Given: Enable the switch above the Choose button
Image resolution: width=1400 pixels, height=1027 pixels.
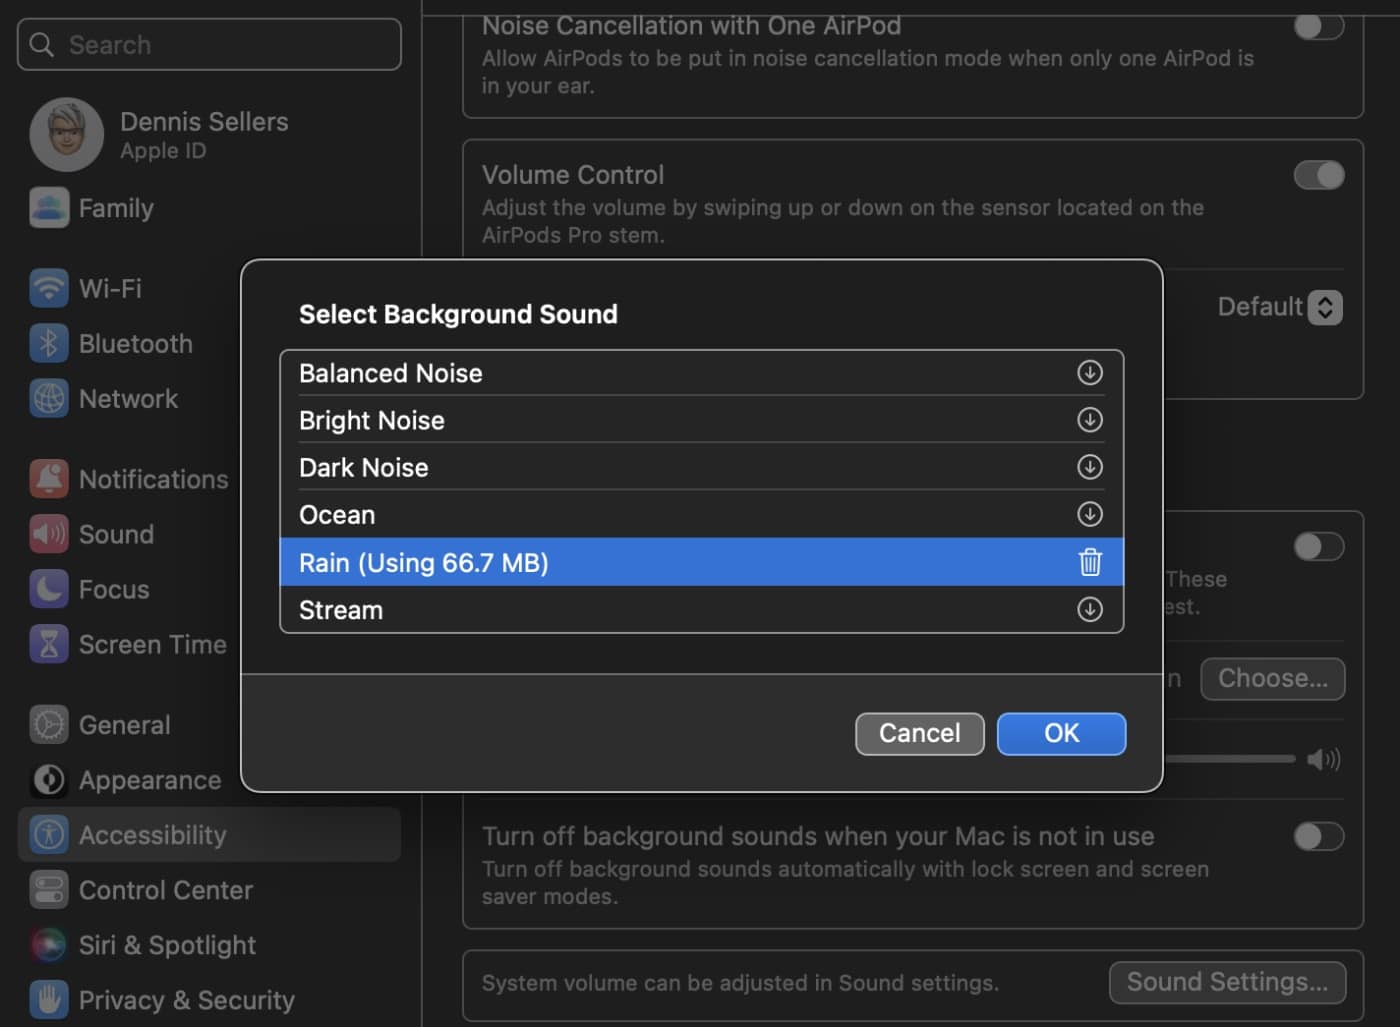Looking at the screenshot, I should coord(1319,546).
